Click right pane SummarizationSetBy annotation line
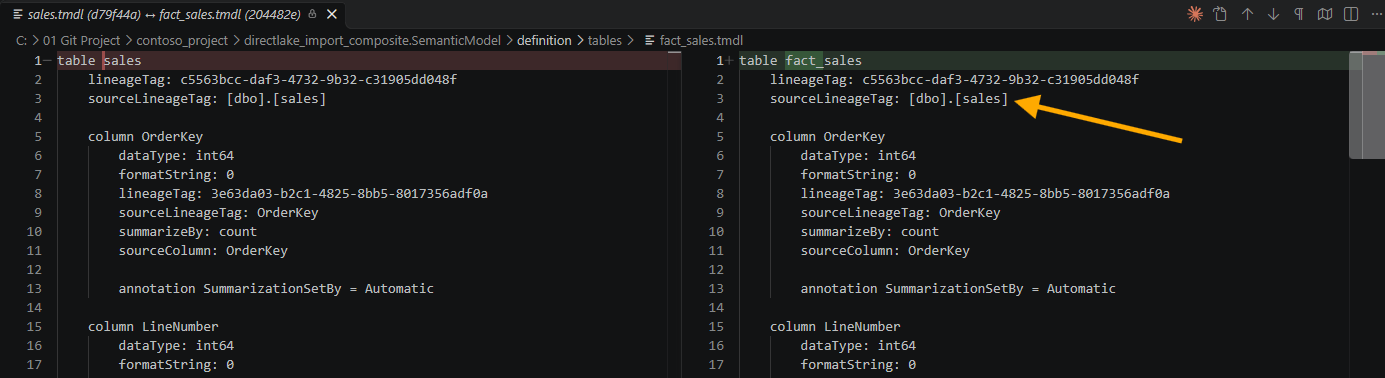1385x378 pixels. pyautogui.click(x=958, y=289)
